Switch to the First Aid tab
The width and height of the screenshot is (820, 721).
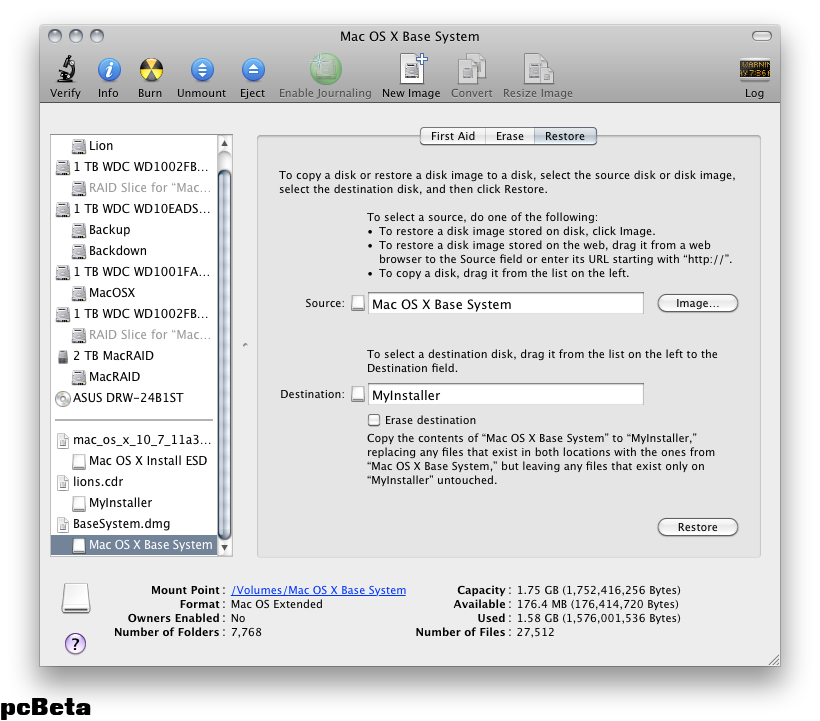click(x=453, y=136)
